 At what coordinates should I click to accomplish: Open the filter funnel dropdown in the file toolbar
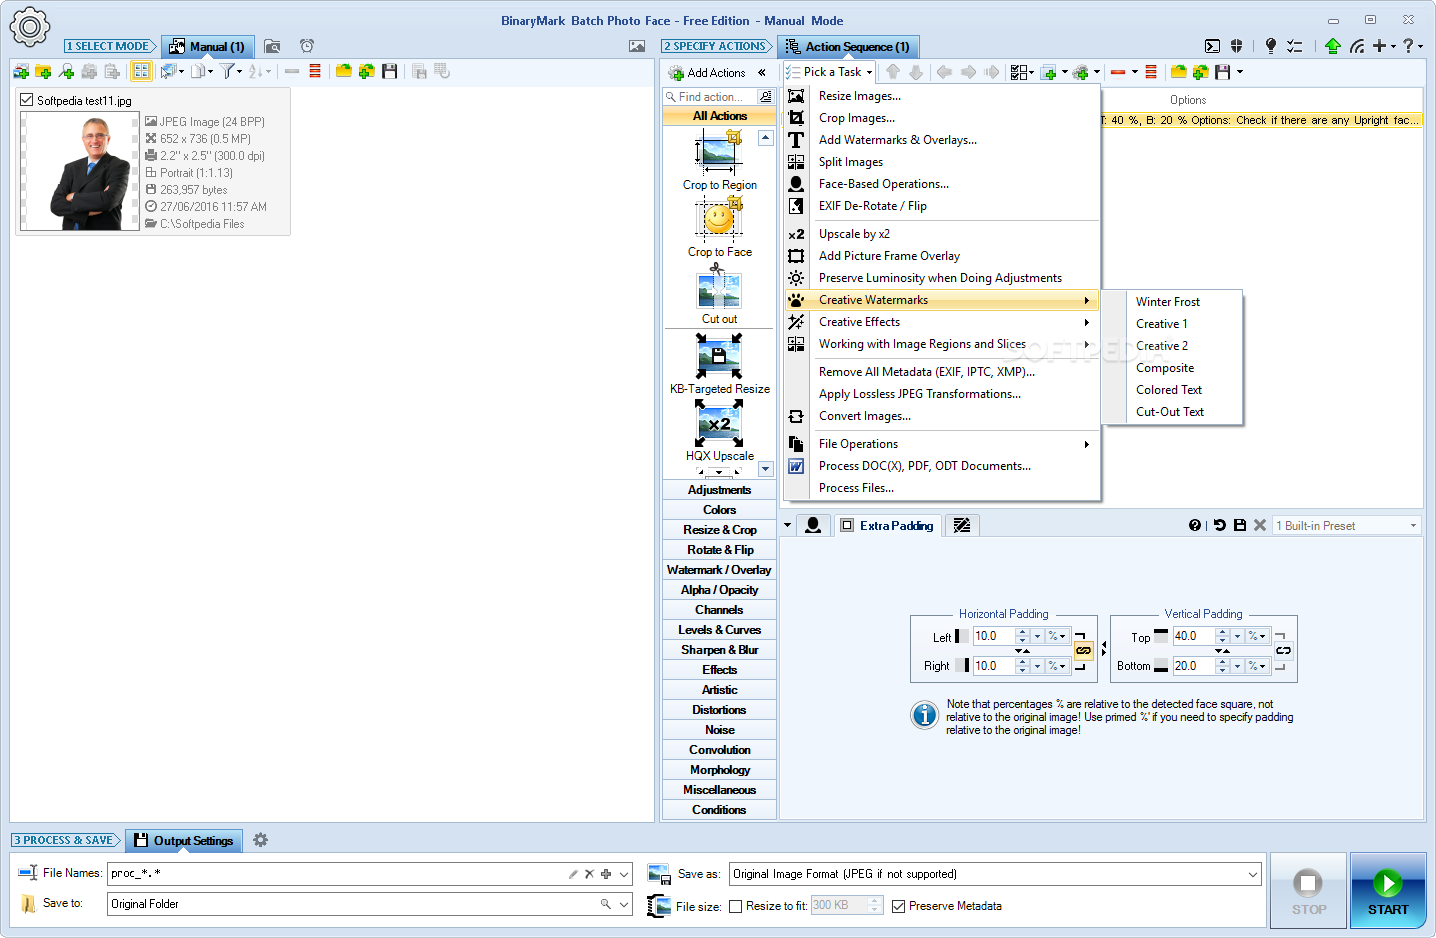(x=231, y=71)
